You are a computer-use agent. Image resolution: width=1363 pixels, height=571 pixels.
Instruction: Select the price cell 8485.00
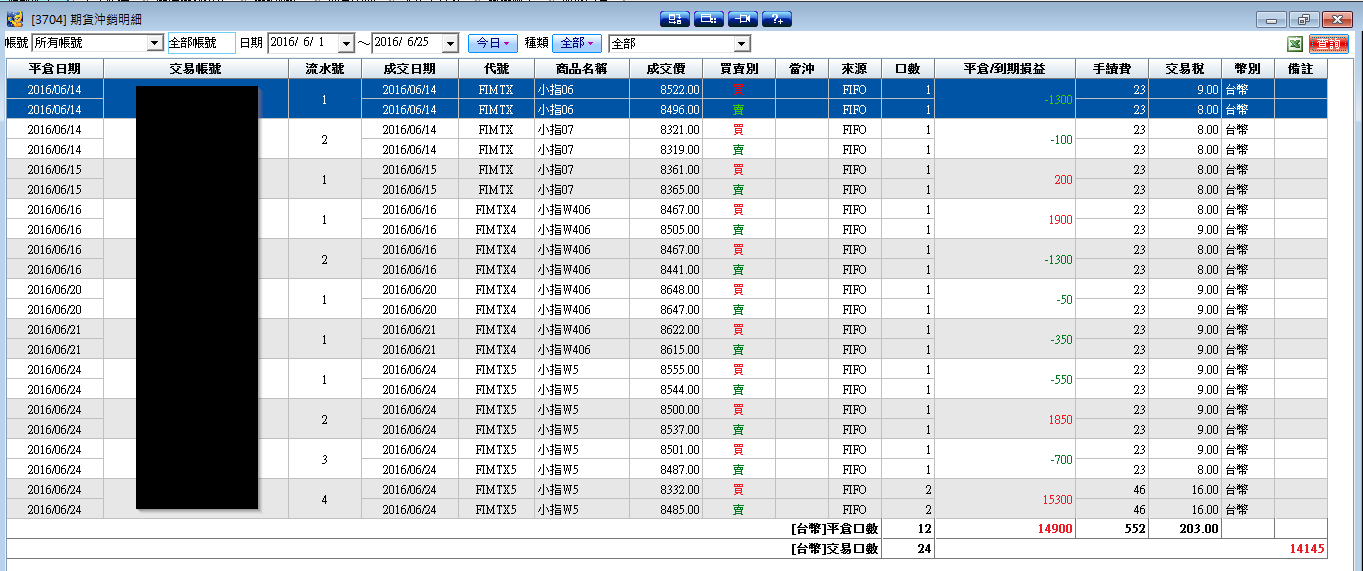click(x=667, y=509)
